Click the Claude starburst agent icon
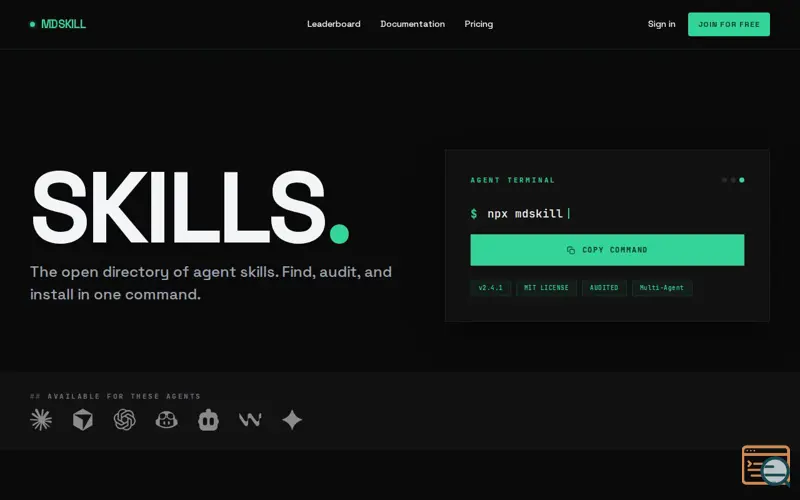The image size is (800, 500). pyautogui.click(x=41, y=420)
